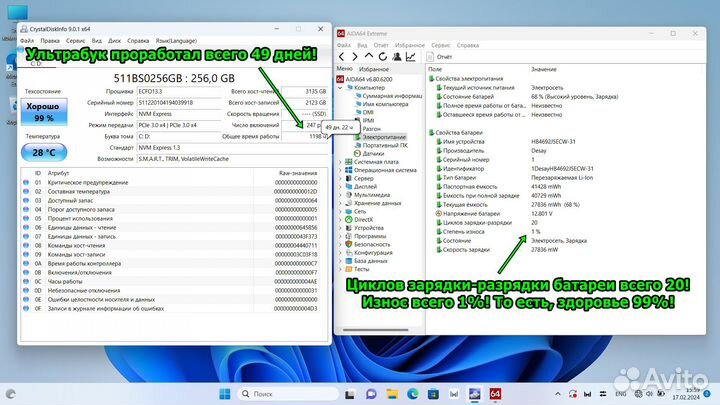Viewport: 720px width, 405px height.
Task: Open the Windows Start menu
Action: (x=225, y=394)
